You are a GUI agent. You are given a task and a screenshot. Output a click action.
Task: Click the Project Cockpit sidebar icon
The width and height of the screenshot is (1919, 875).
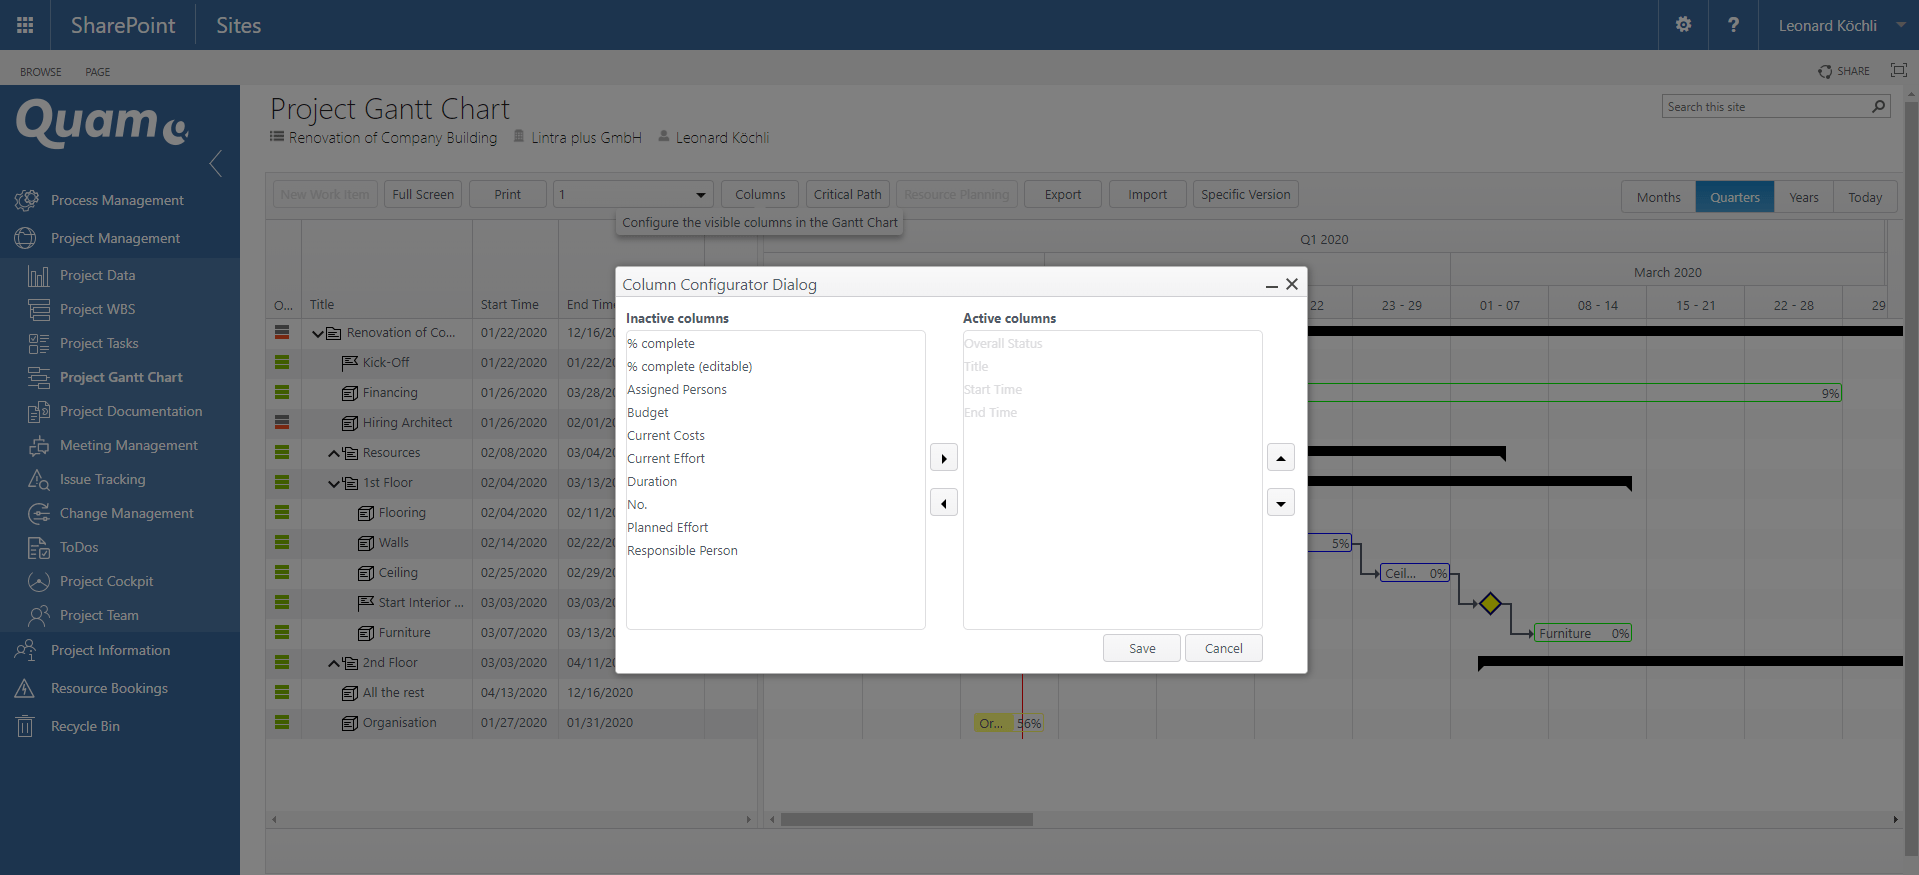coord(39,582)
